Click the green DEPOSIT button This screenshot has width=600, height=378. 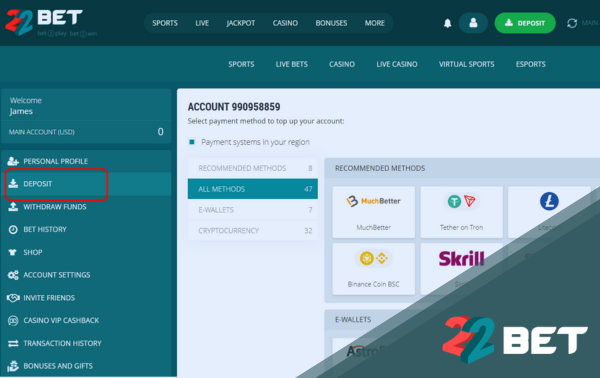525,23
